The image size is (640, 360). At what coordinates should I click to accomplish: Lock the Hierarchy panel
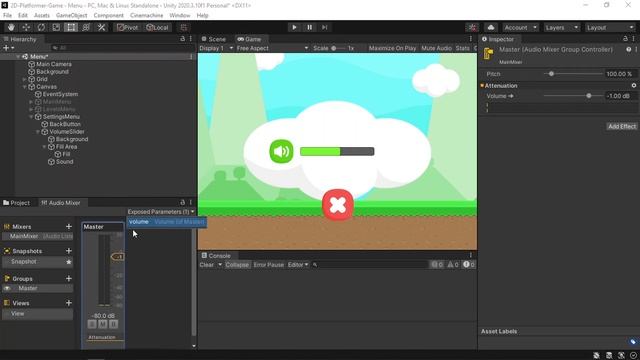[x=182, y=39]
